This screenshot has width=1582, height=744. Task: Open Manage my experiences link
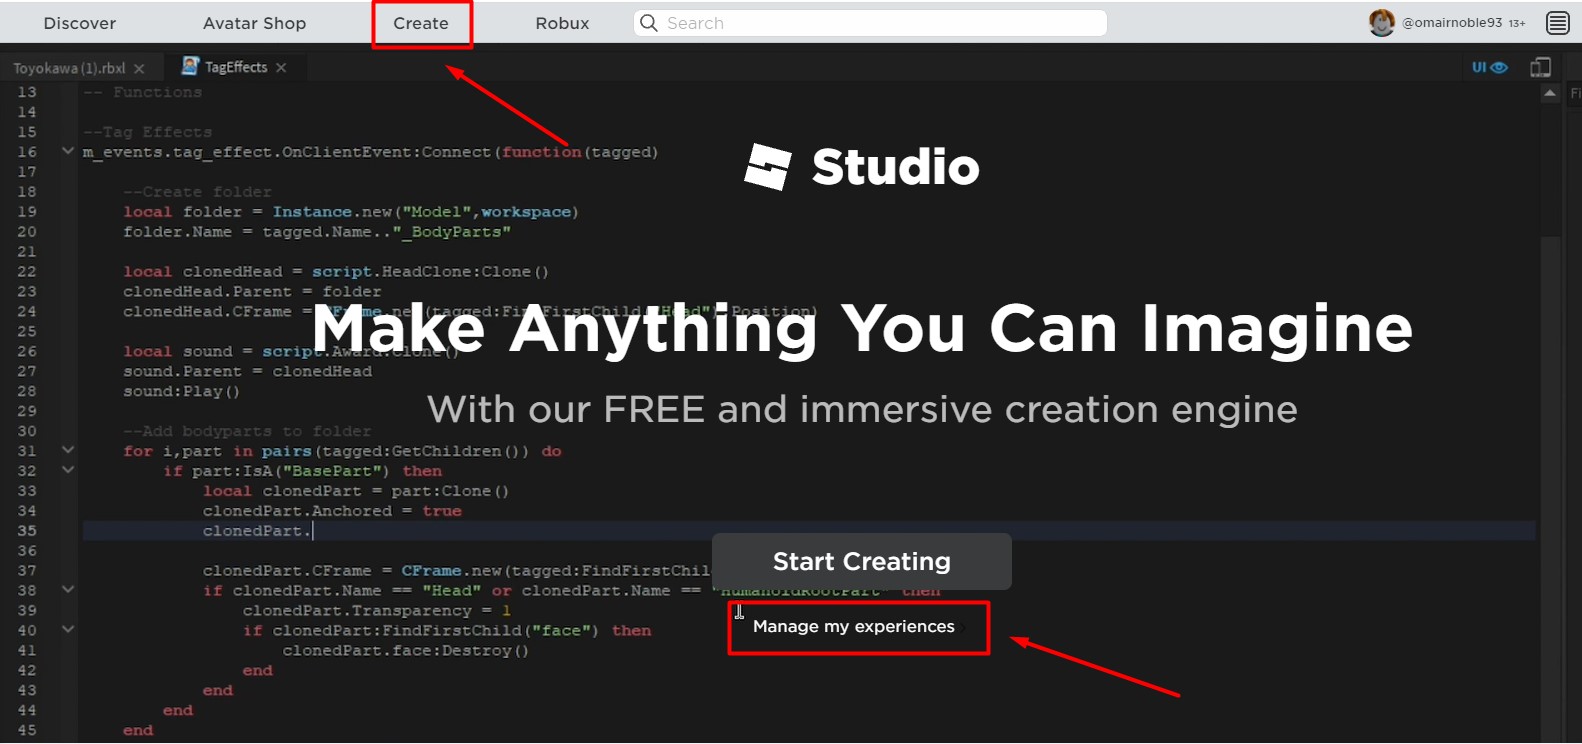[x=854, y=626]
